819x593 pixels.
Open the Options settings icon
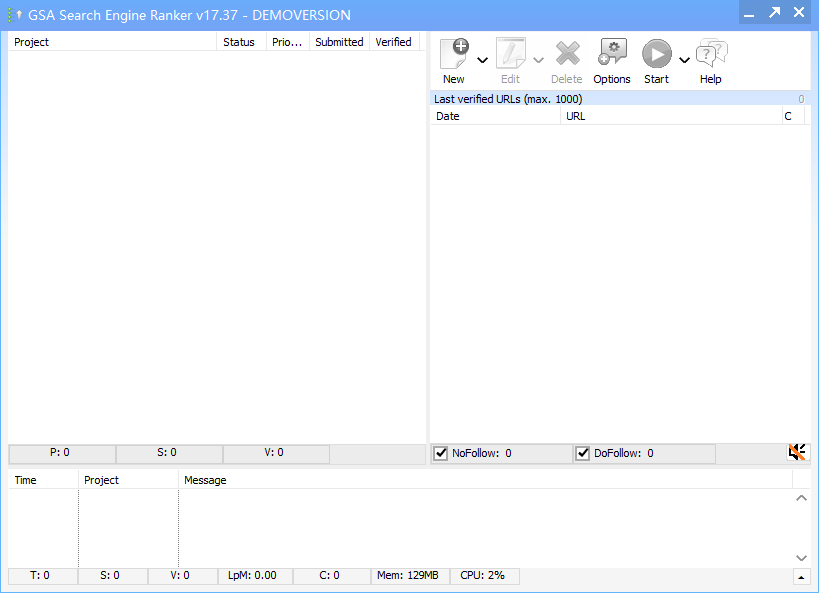[612, 52]
